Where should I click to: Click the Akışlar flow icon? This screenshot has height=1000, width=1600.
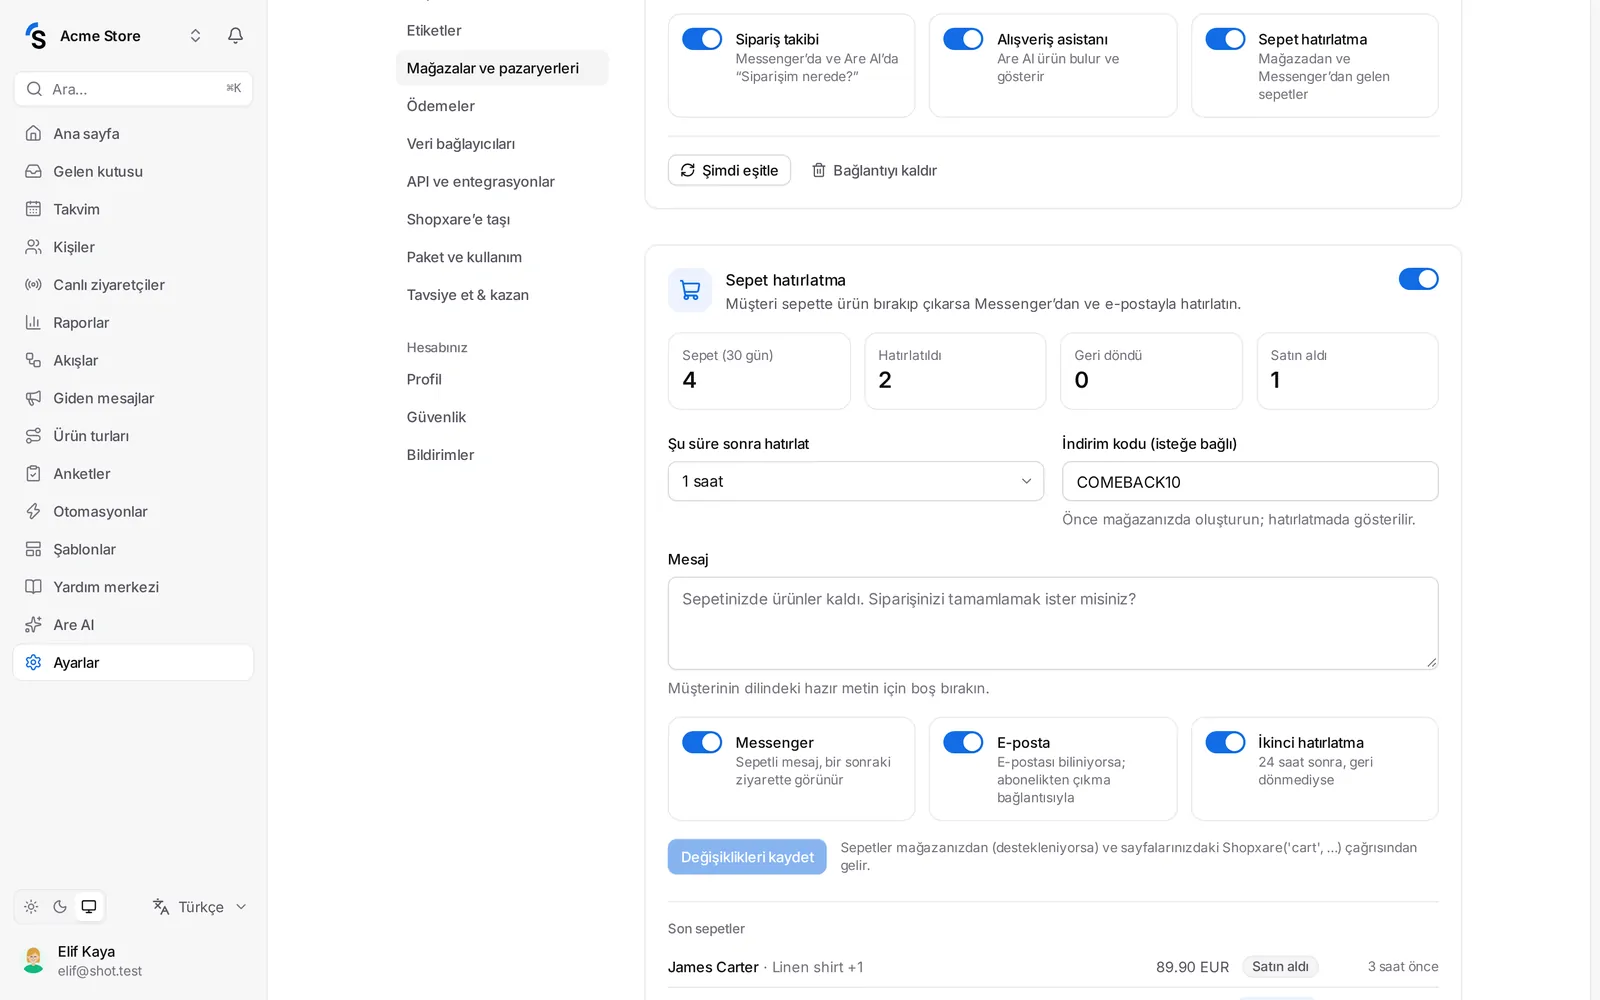(x=33, y=360)
